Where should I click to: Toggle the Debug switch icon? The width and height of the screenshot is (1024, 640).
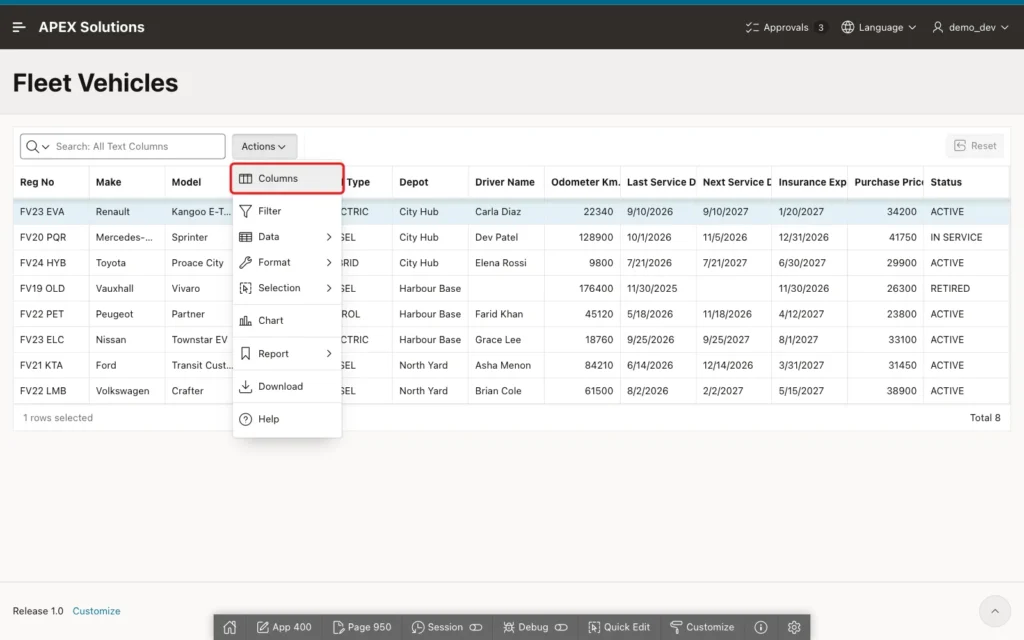(x=561, y=627)
